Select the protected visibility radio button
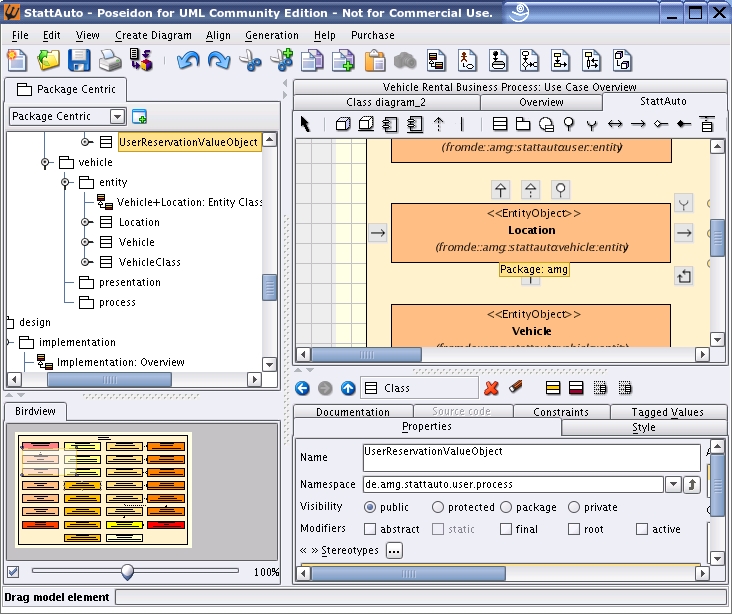 coord(438,507)
